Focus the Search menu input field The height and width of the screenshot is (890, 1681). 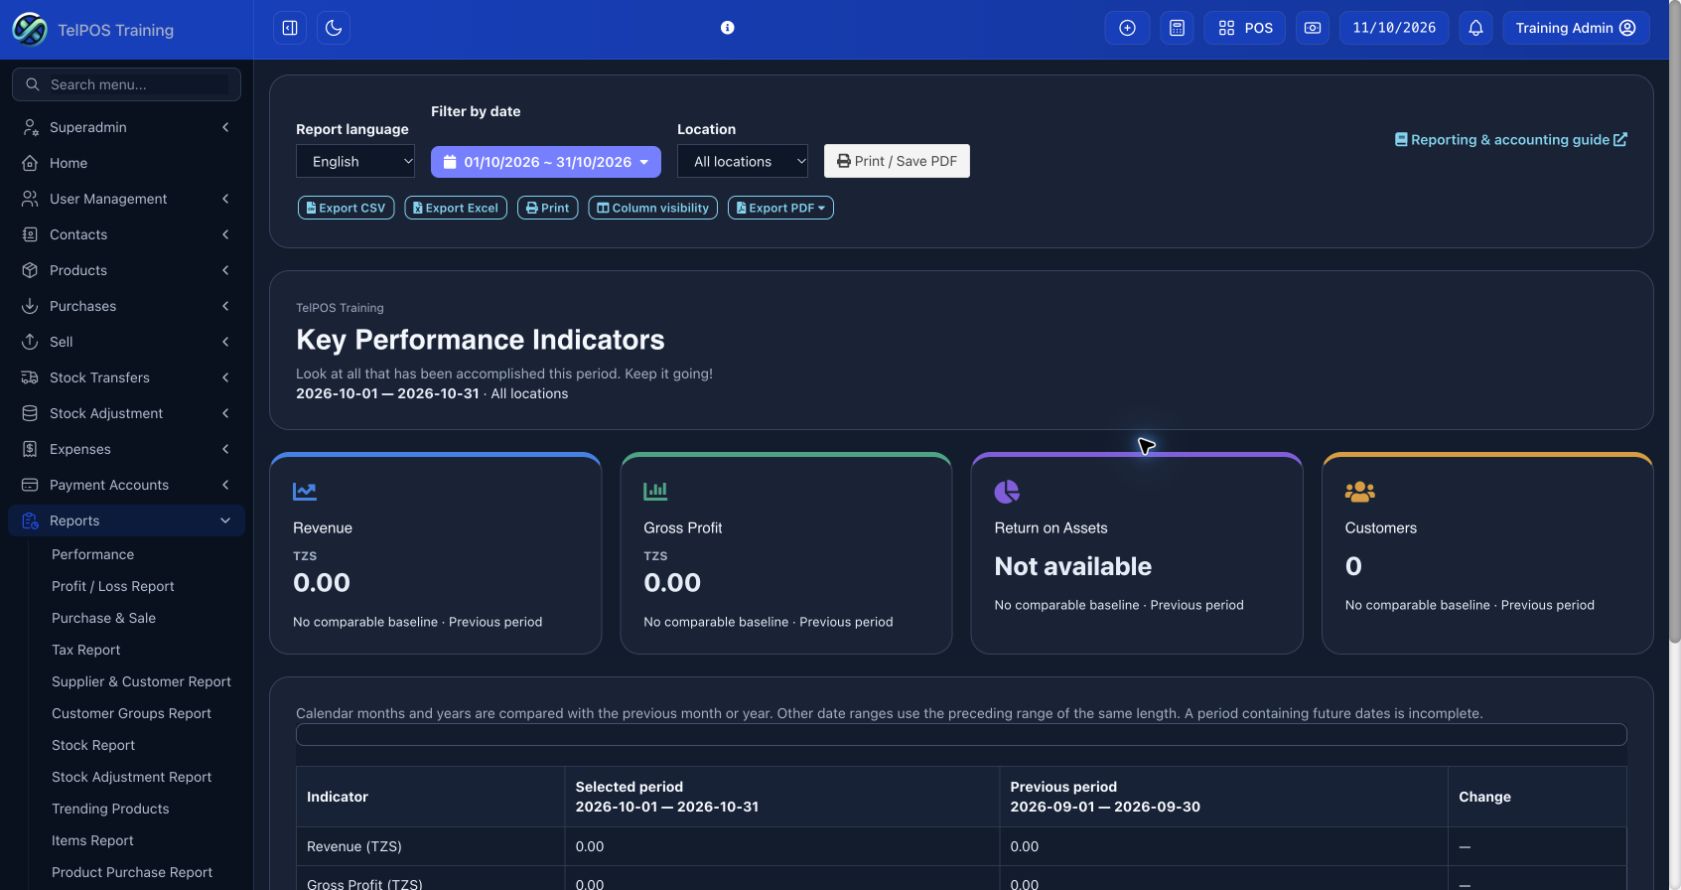[x=127, y=85]
